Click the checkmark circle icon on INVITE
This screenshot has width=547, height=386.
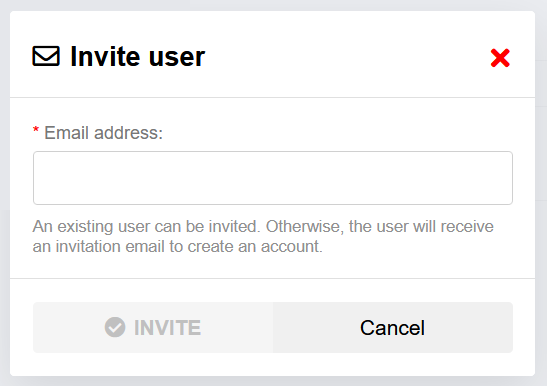click(x=115, y=327)
